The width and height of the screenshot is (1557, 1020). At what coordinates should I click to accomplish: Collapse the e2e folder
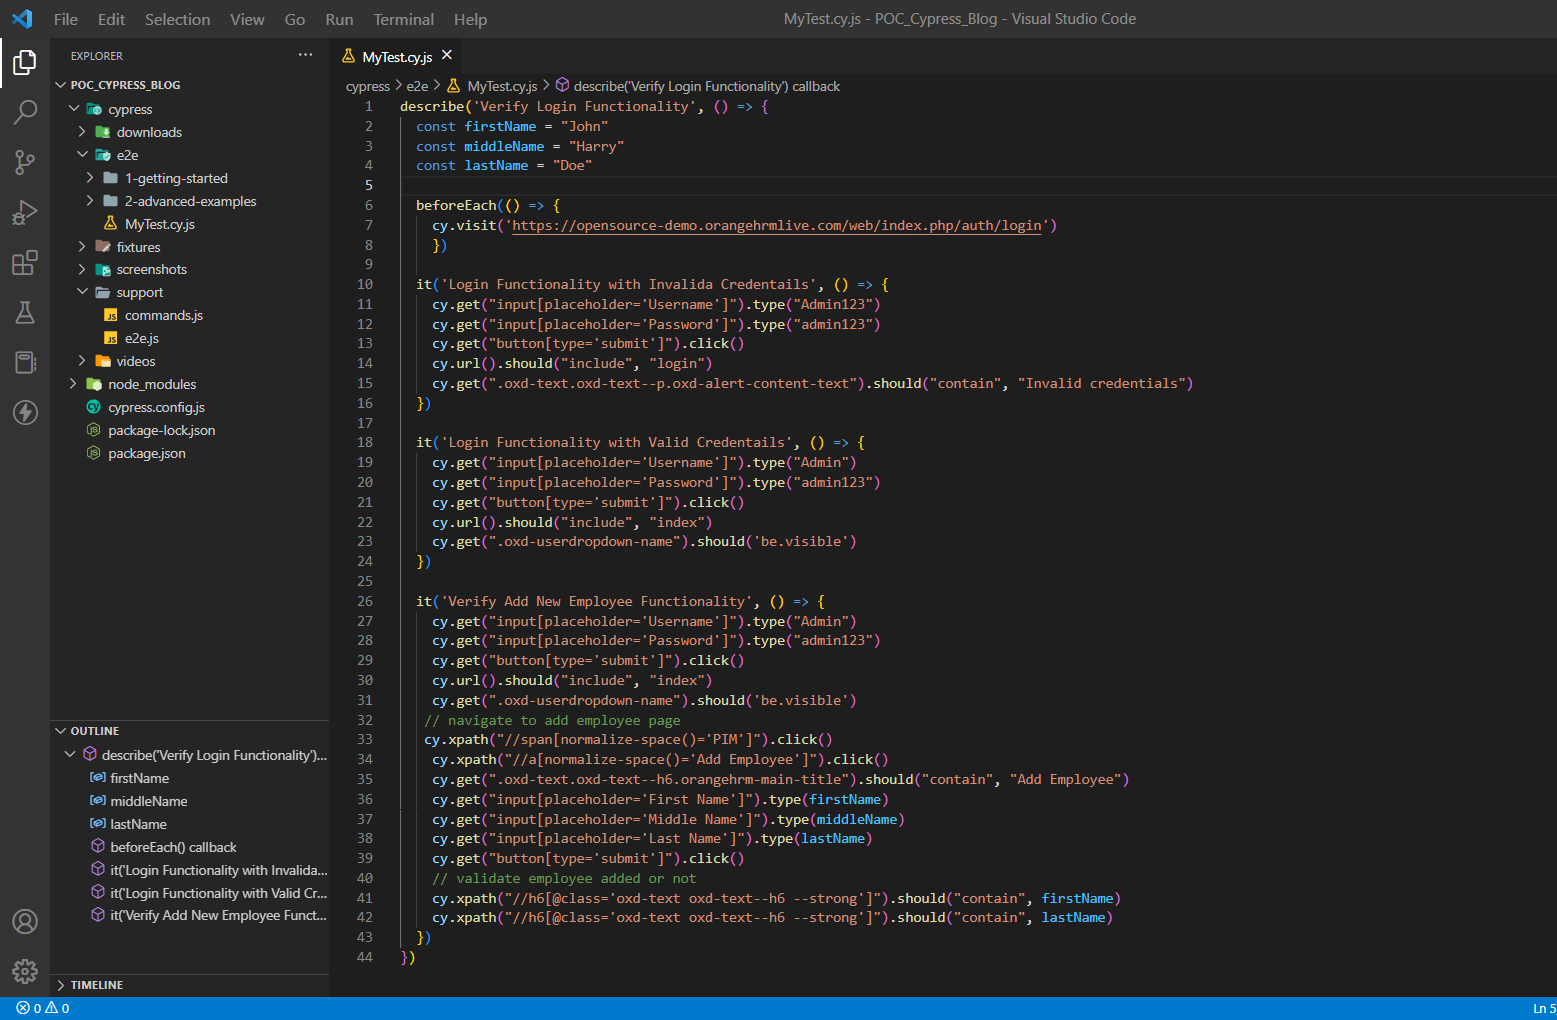tap(82, 155)
